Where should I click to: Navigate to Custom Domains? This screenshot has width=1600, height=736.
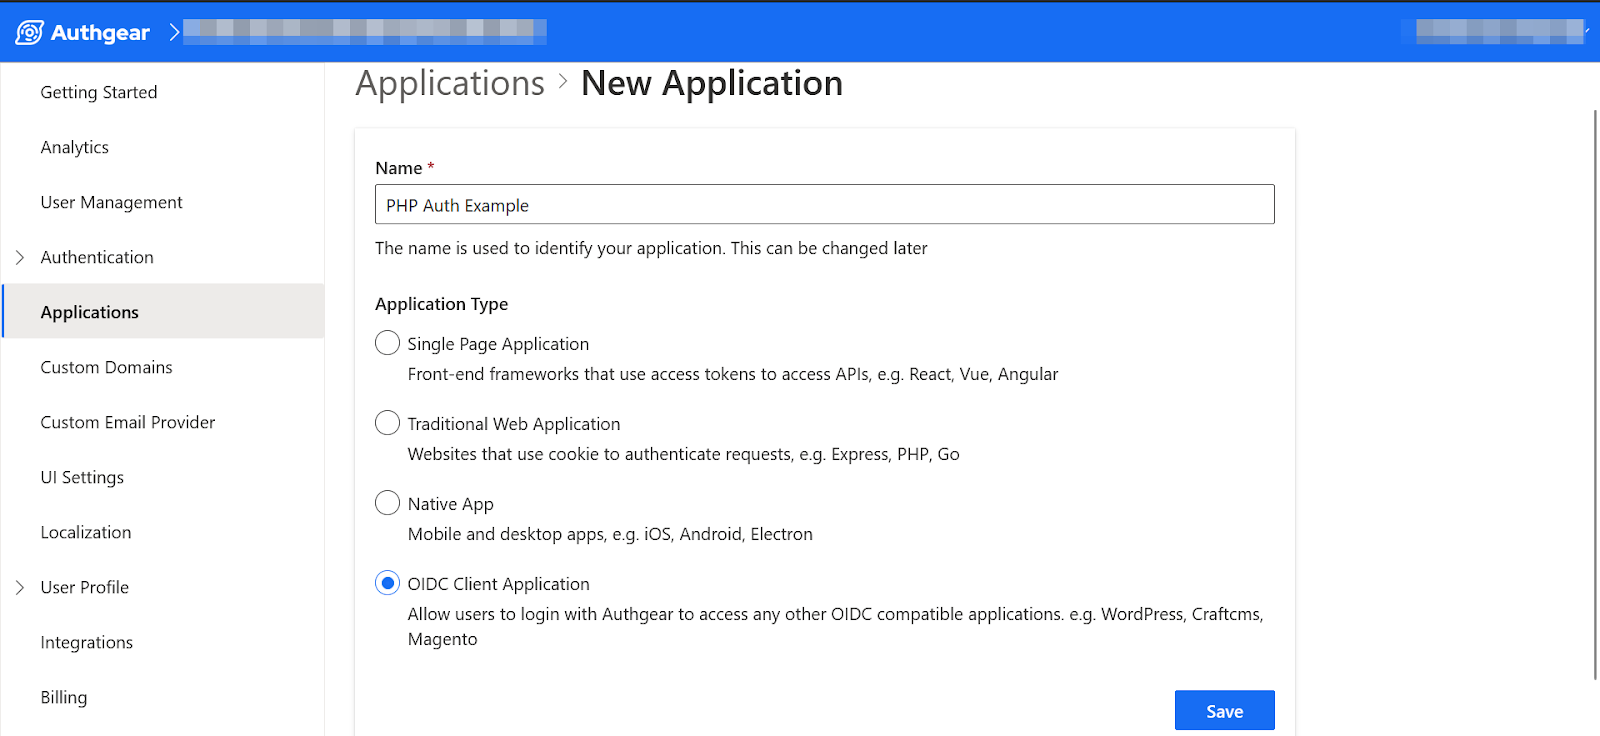pyautogui.click(x=107, y=367)
